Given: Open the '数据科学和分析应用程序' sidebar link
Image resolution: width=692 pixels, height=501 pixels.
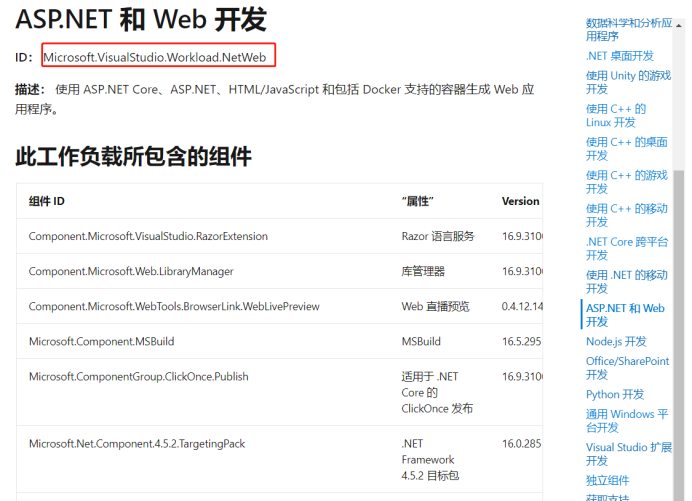Looking at the screenshot, I should pos(628,30).
